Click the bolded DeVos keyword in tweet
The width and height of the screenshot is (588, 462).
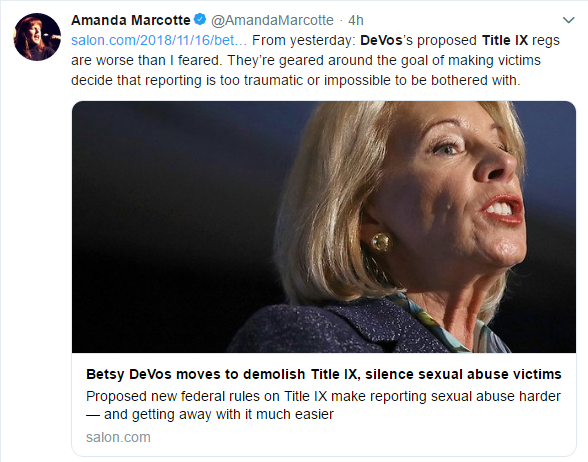pos(381,40)
